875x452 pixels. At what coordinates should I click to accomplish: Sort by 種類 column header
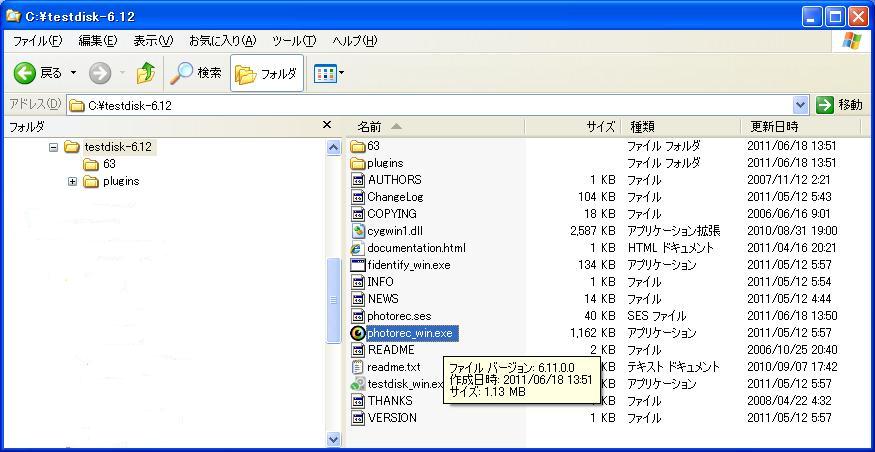pos(681,127)
